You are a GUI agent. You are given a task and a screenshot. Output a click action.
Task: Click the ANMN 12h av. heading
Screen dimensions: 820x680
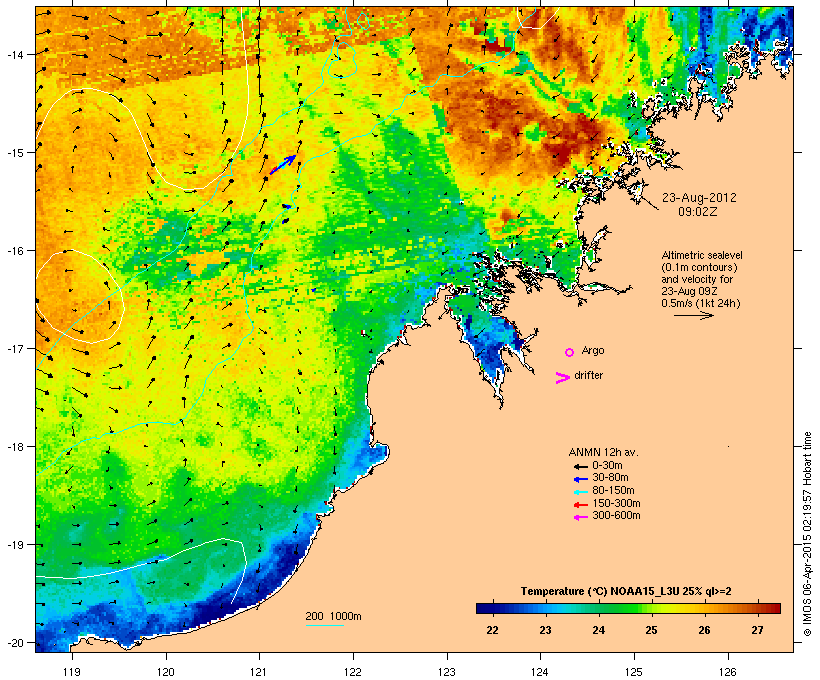(x=603, y=452)
